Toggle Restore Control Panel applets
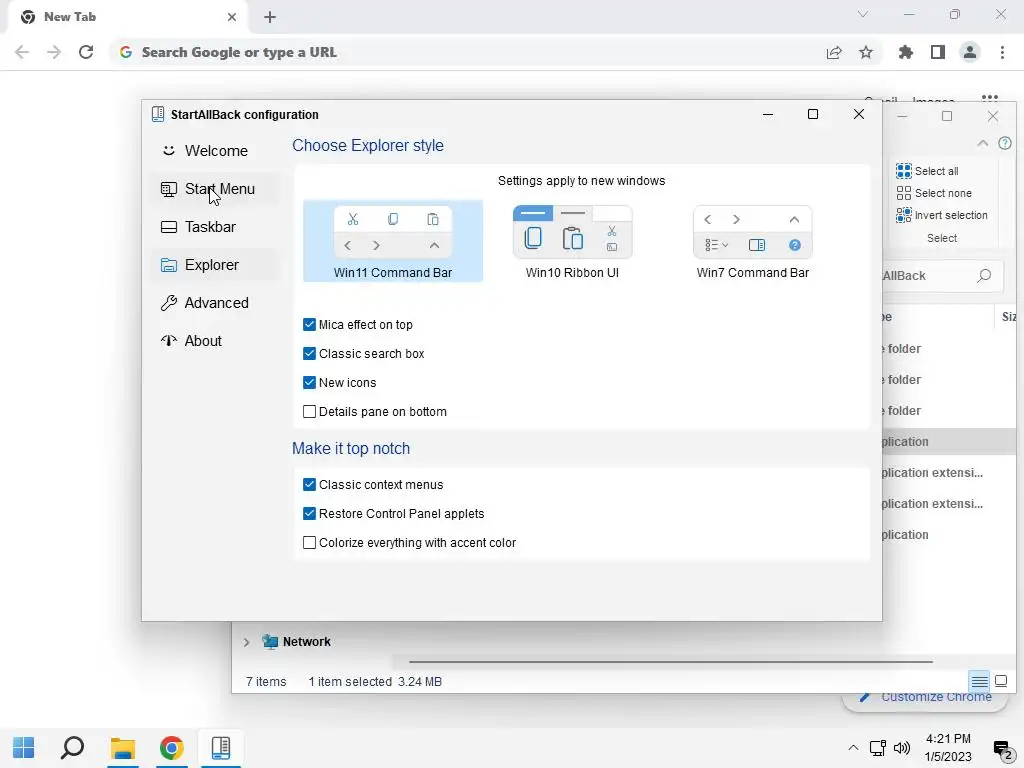The width and height of the screenshot is (1024, 768). pyautogui.click(x=310, y=513)
